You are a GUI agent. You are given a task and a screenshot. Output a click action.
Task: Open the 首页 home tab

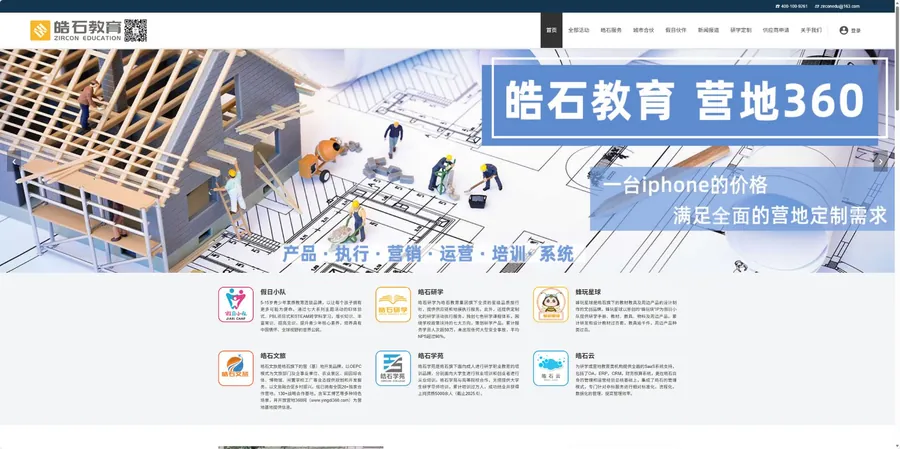(x=552, y=30)
